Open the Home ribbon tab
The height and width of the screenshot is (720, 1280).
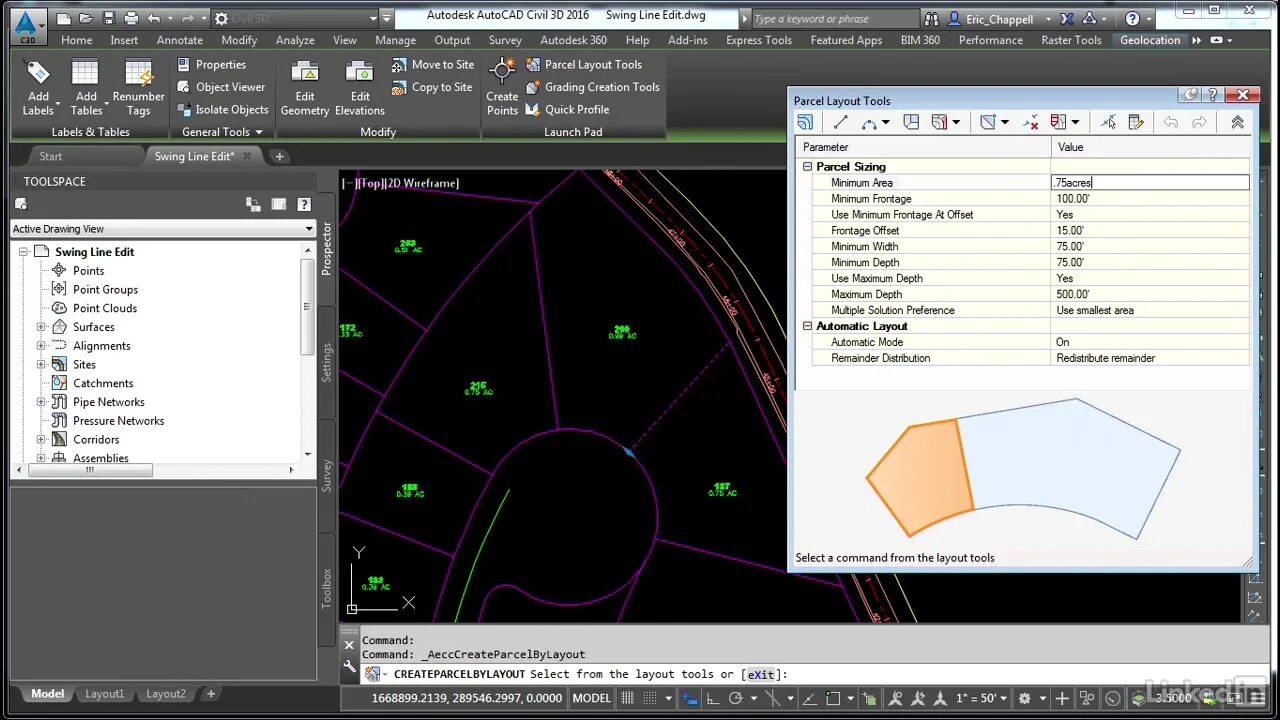pyautogui.click(x=76, y=40)
